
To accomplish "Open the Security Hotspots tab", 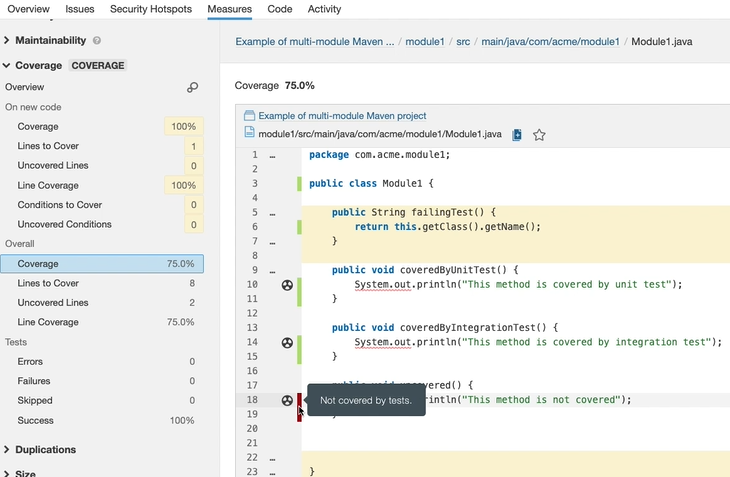I will 151,9.
